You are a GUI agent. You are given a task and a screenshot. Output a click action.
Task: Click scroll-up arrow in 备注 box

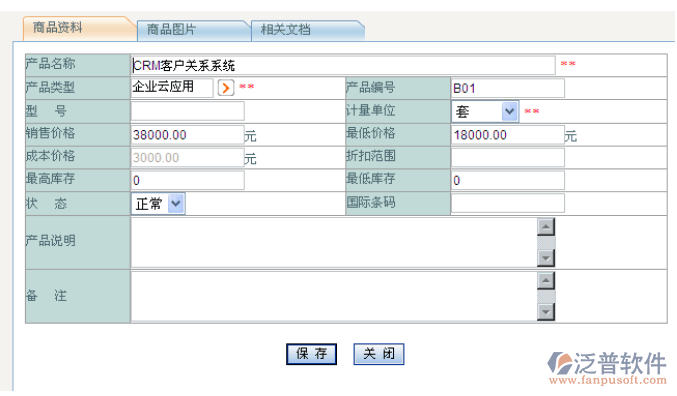coord(546,281)
